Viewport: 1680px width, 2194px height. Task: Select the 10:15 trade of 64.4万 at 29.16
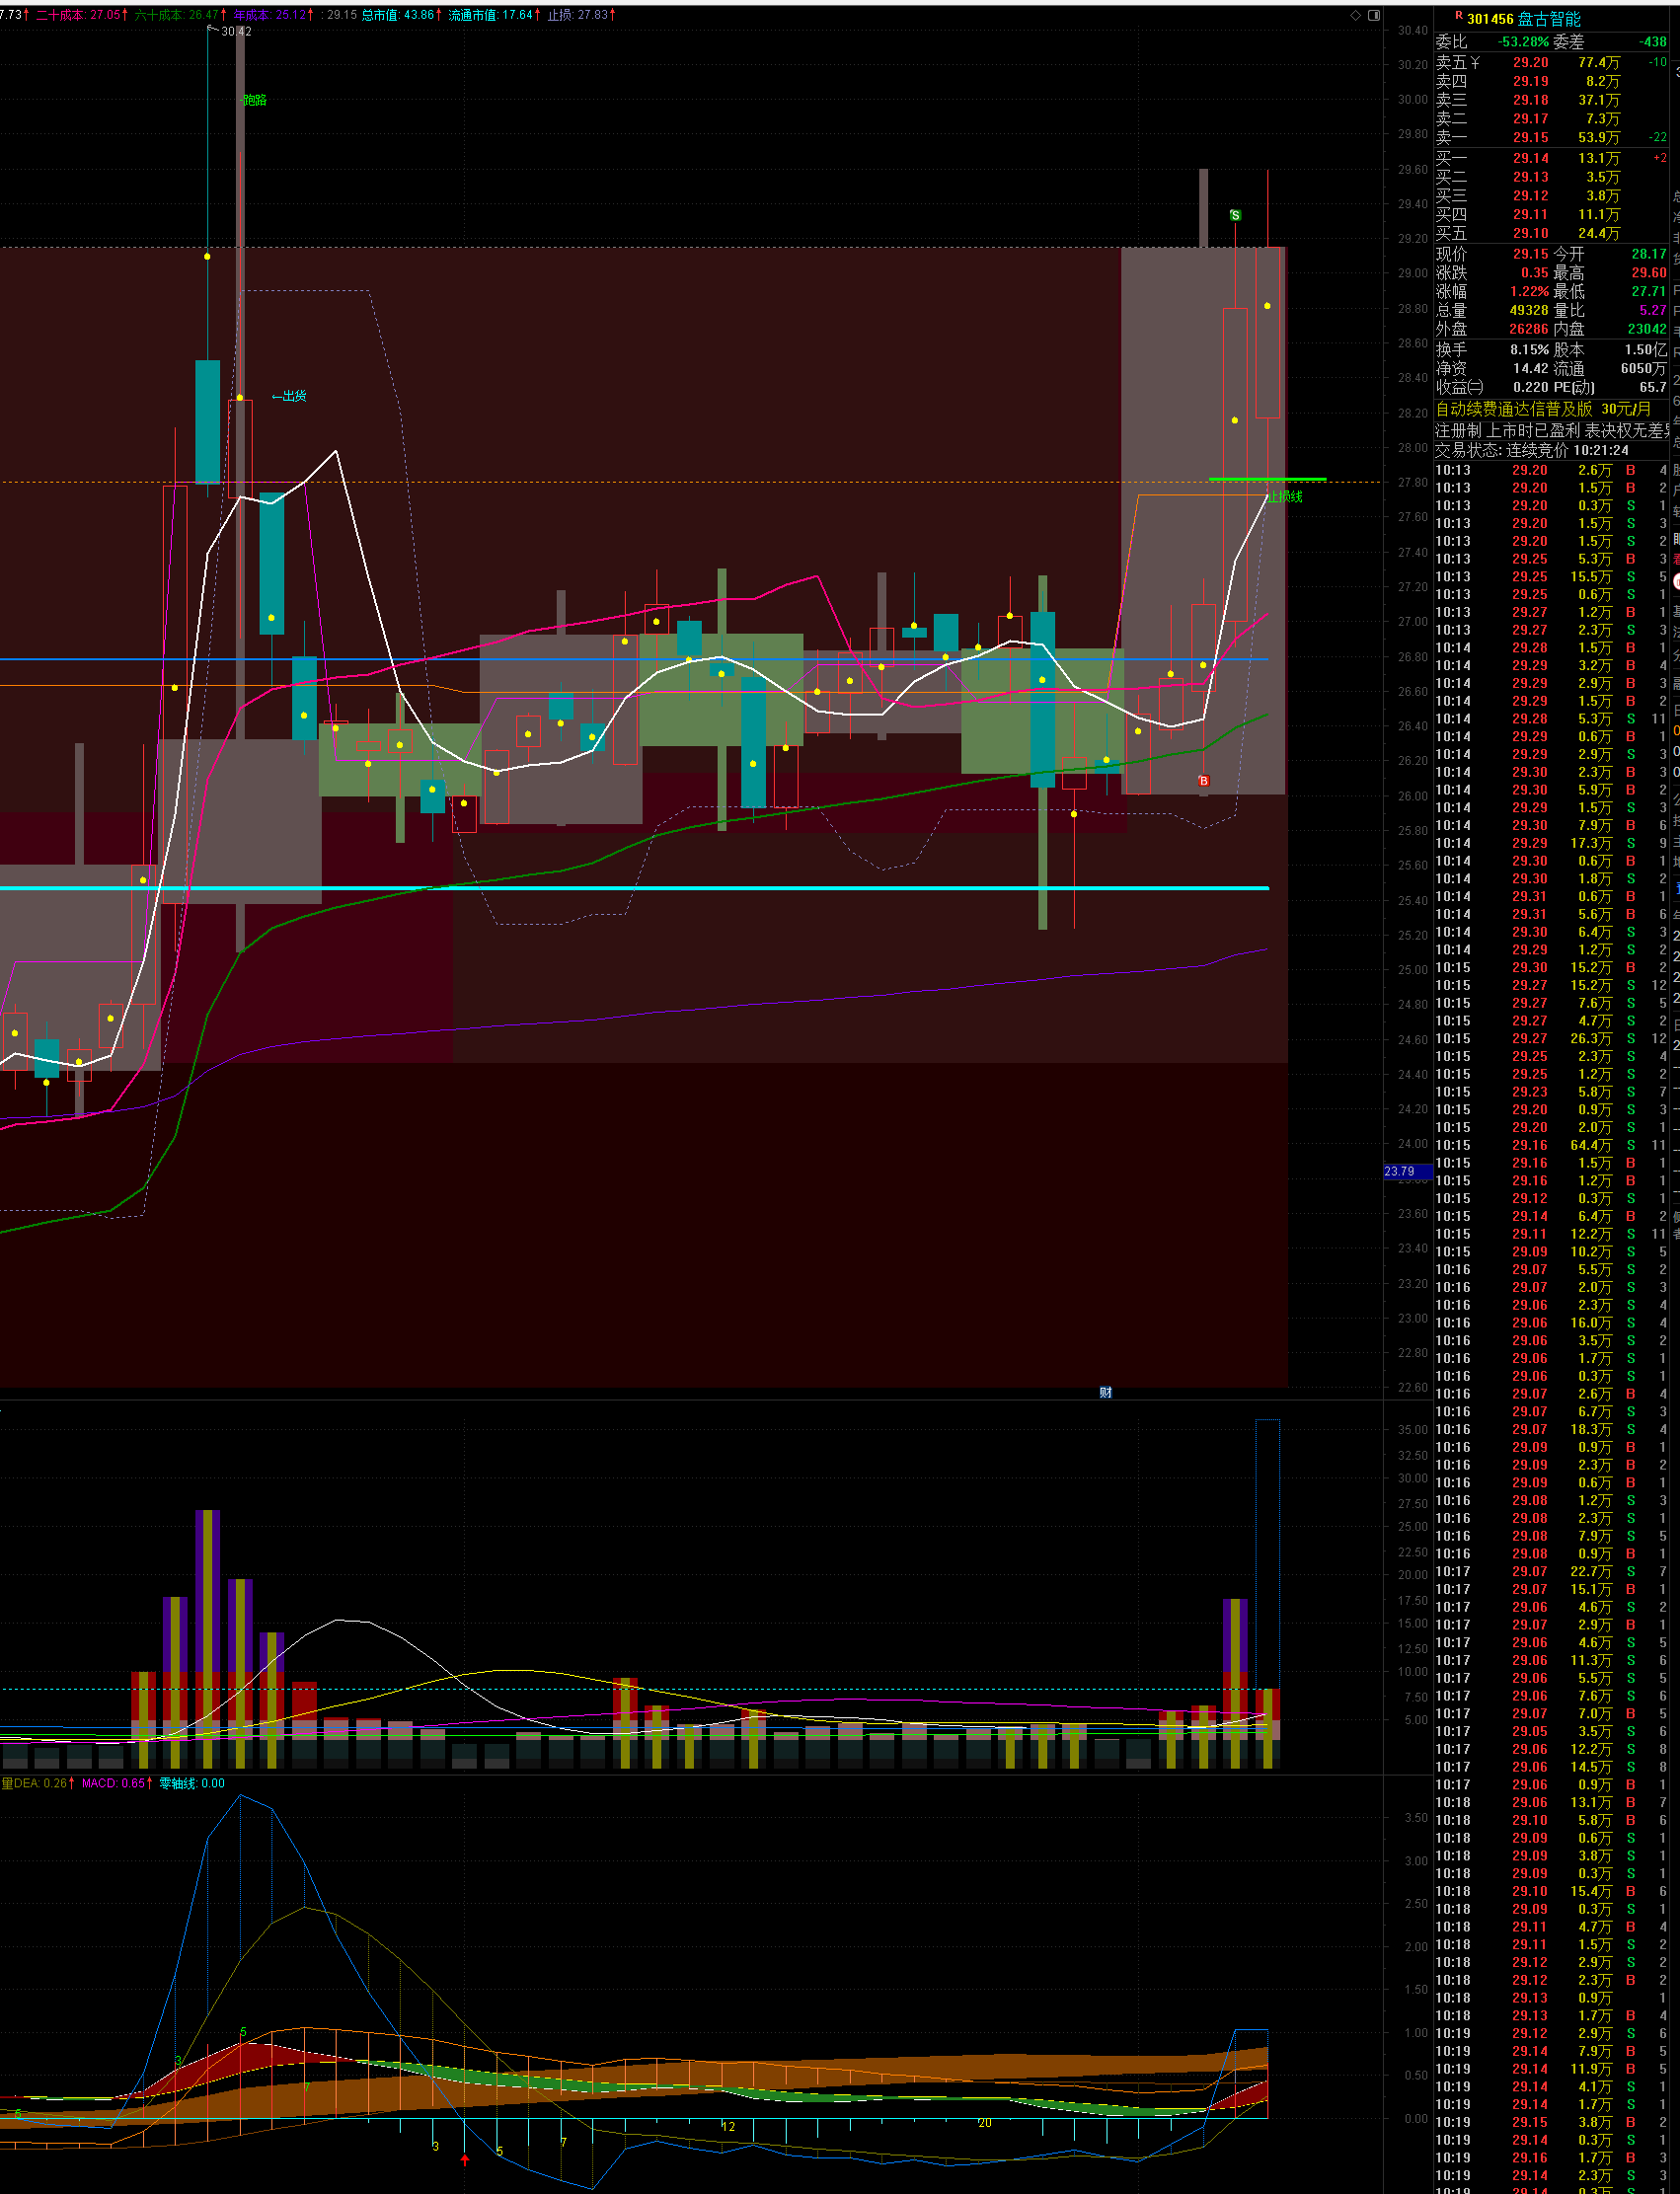[1551, 1145]
